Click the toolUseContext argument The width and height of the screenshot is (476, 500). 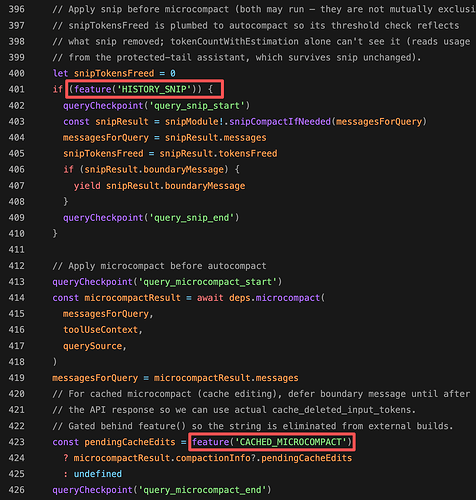point(101,330)
